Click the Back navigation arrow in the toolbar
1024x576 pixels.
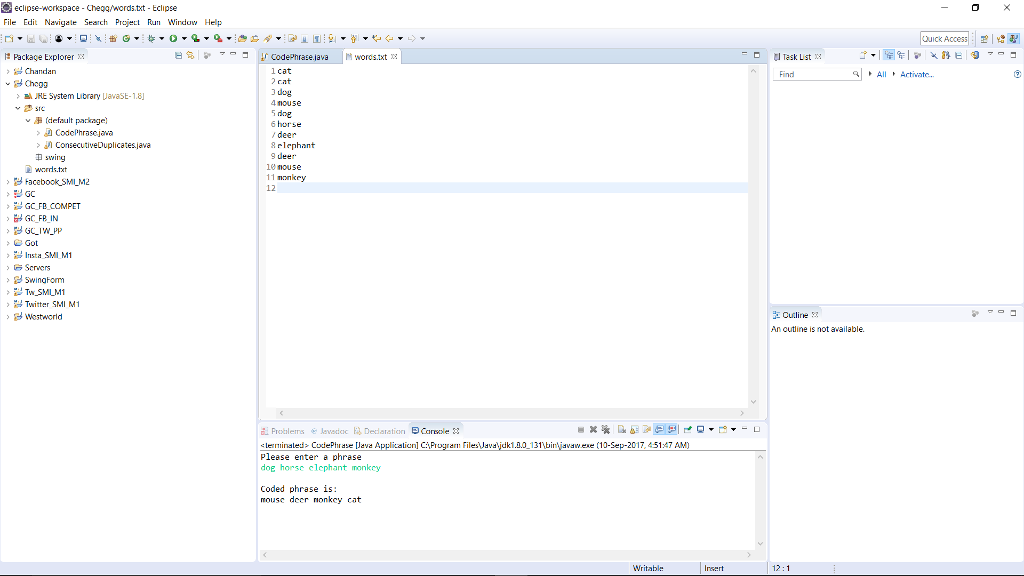click(389, 39)
